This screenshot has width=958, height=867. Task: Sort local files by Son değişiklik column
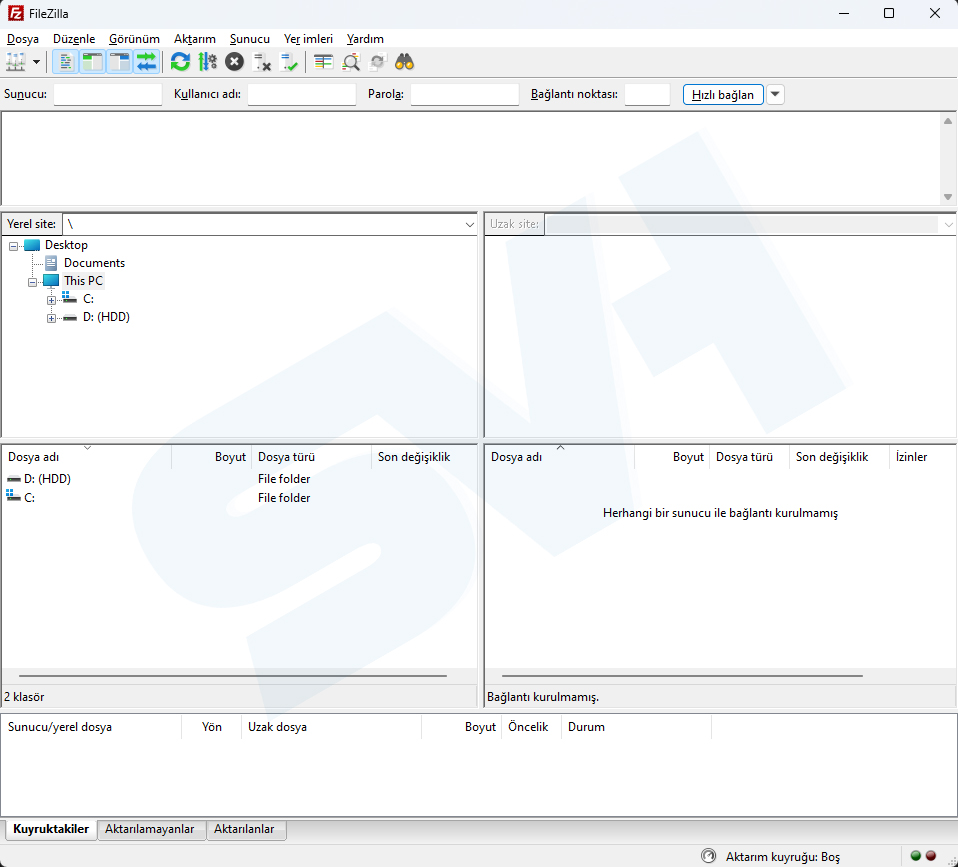pos(424,457)
